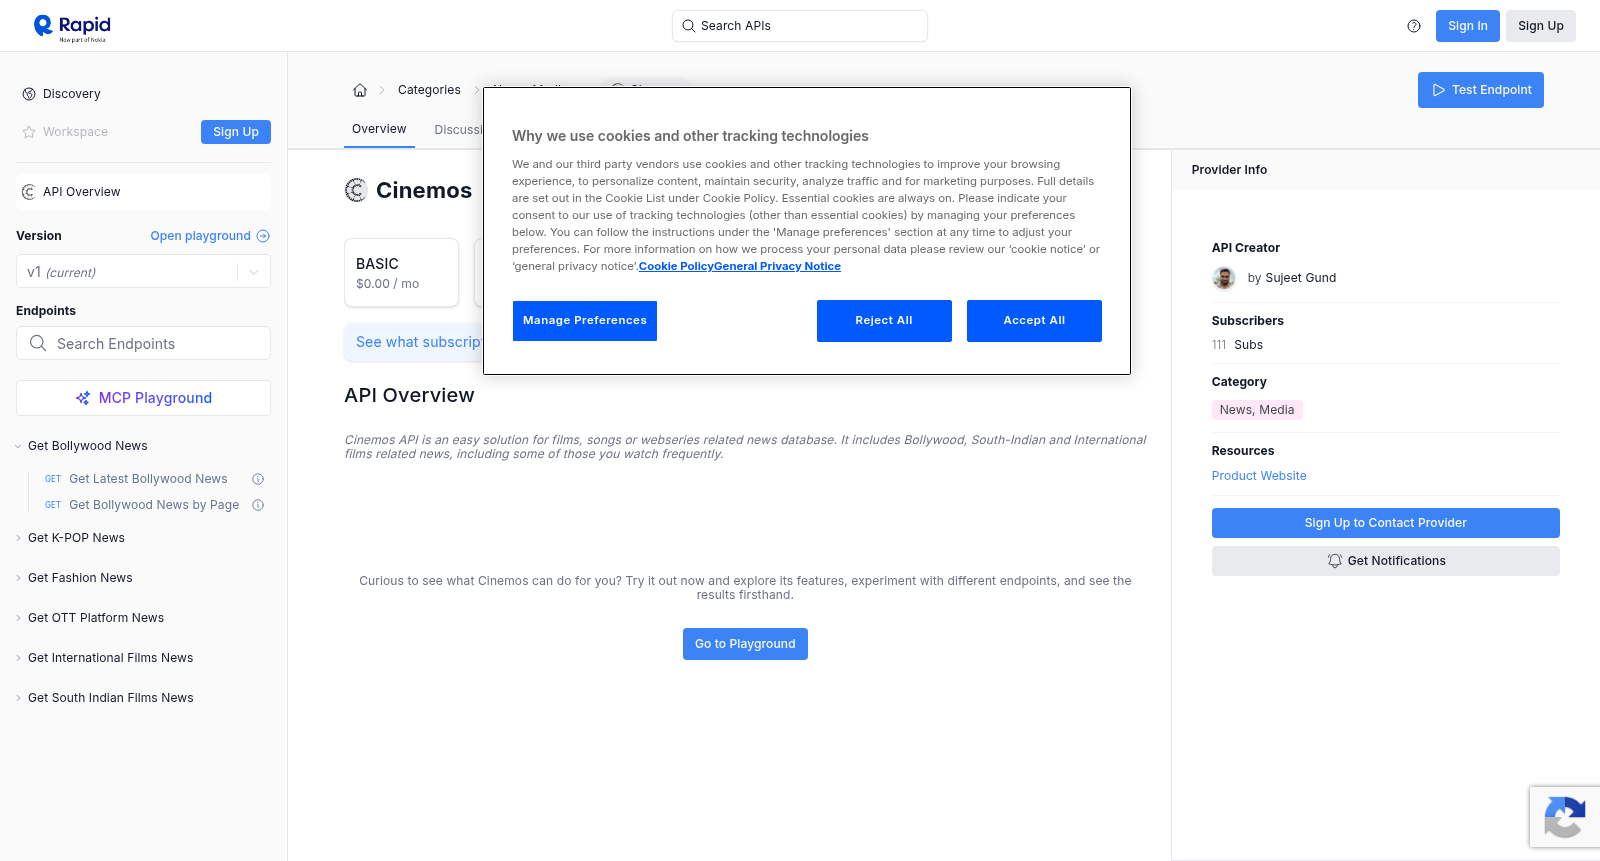Click the MCP Playground button
The width and height of the screenshot is (1600, 861).
pyautogui.click(x=143, y=398)
